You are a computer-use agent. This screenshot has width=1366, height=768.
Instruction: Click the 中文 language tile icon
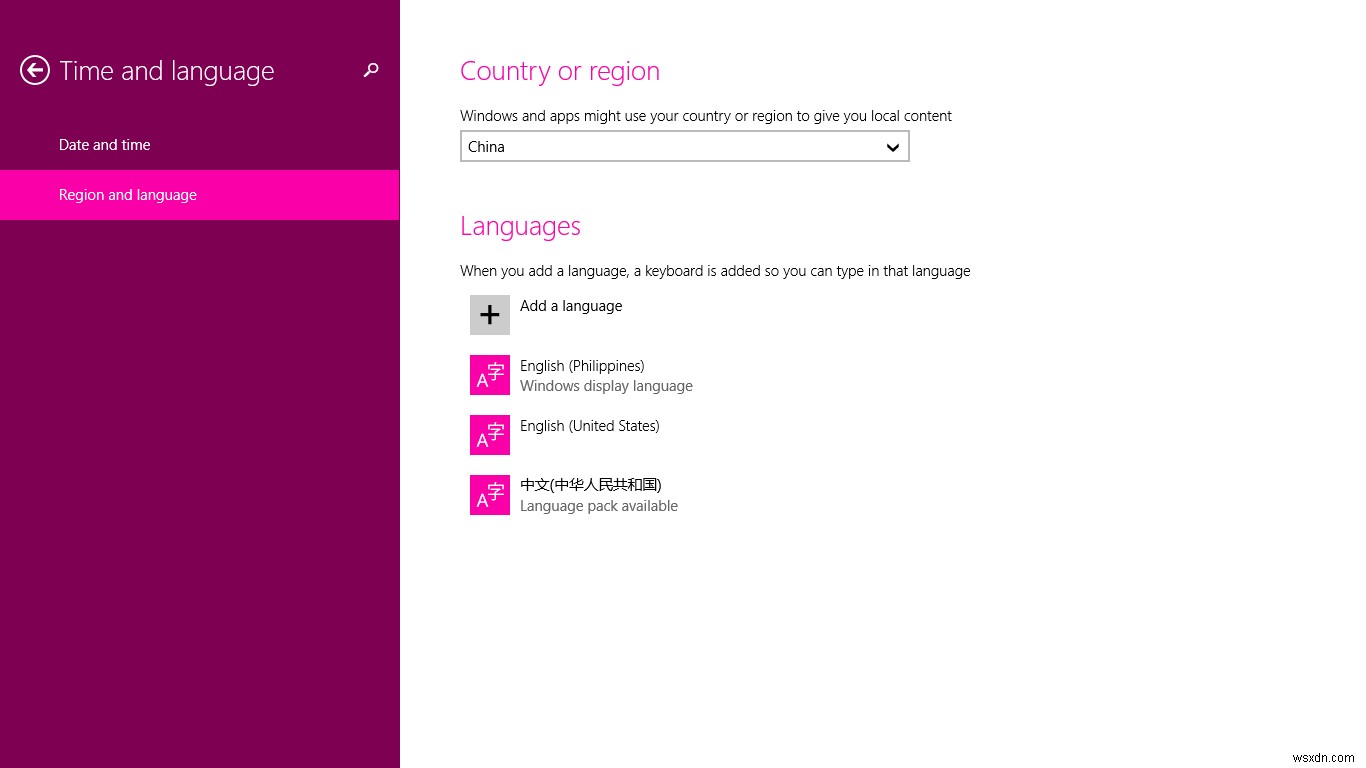pyautogui.click(x=489, y=494)
